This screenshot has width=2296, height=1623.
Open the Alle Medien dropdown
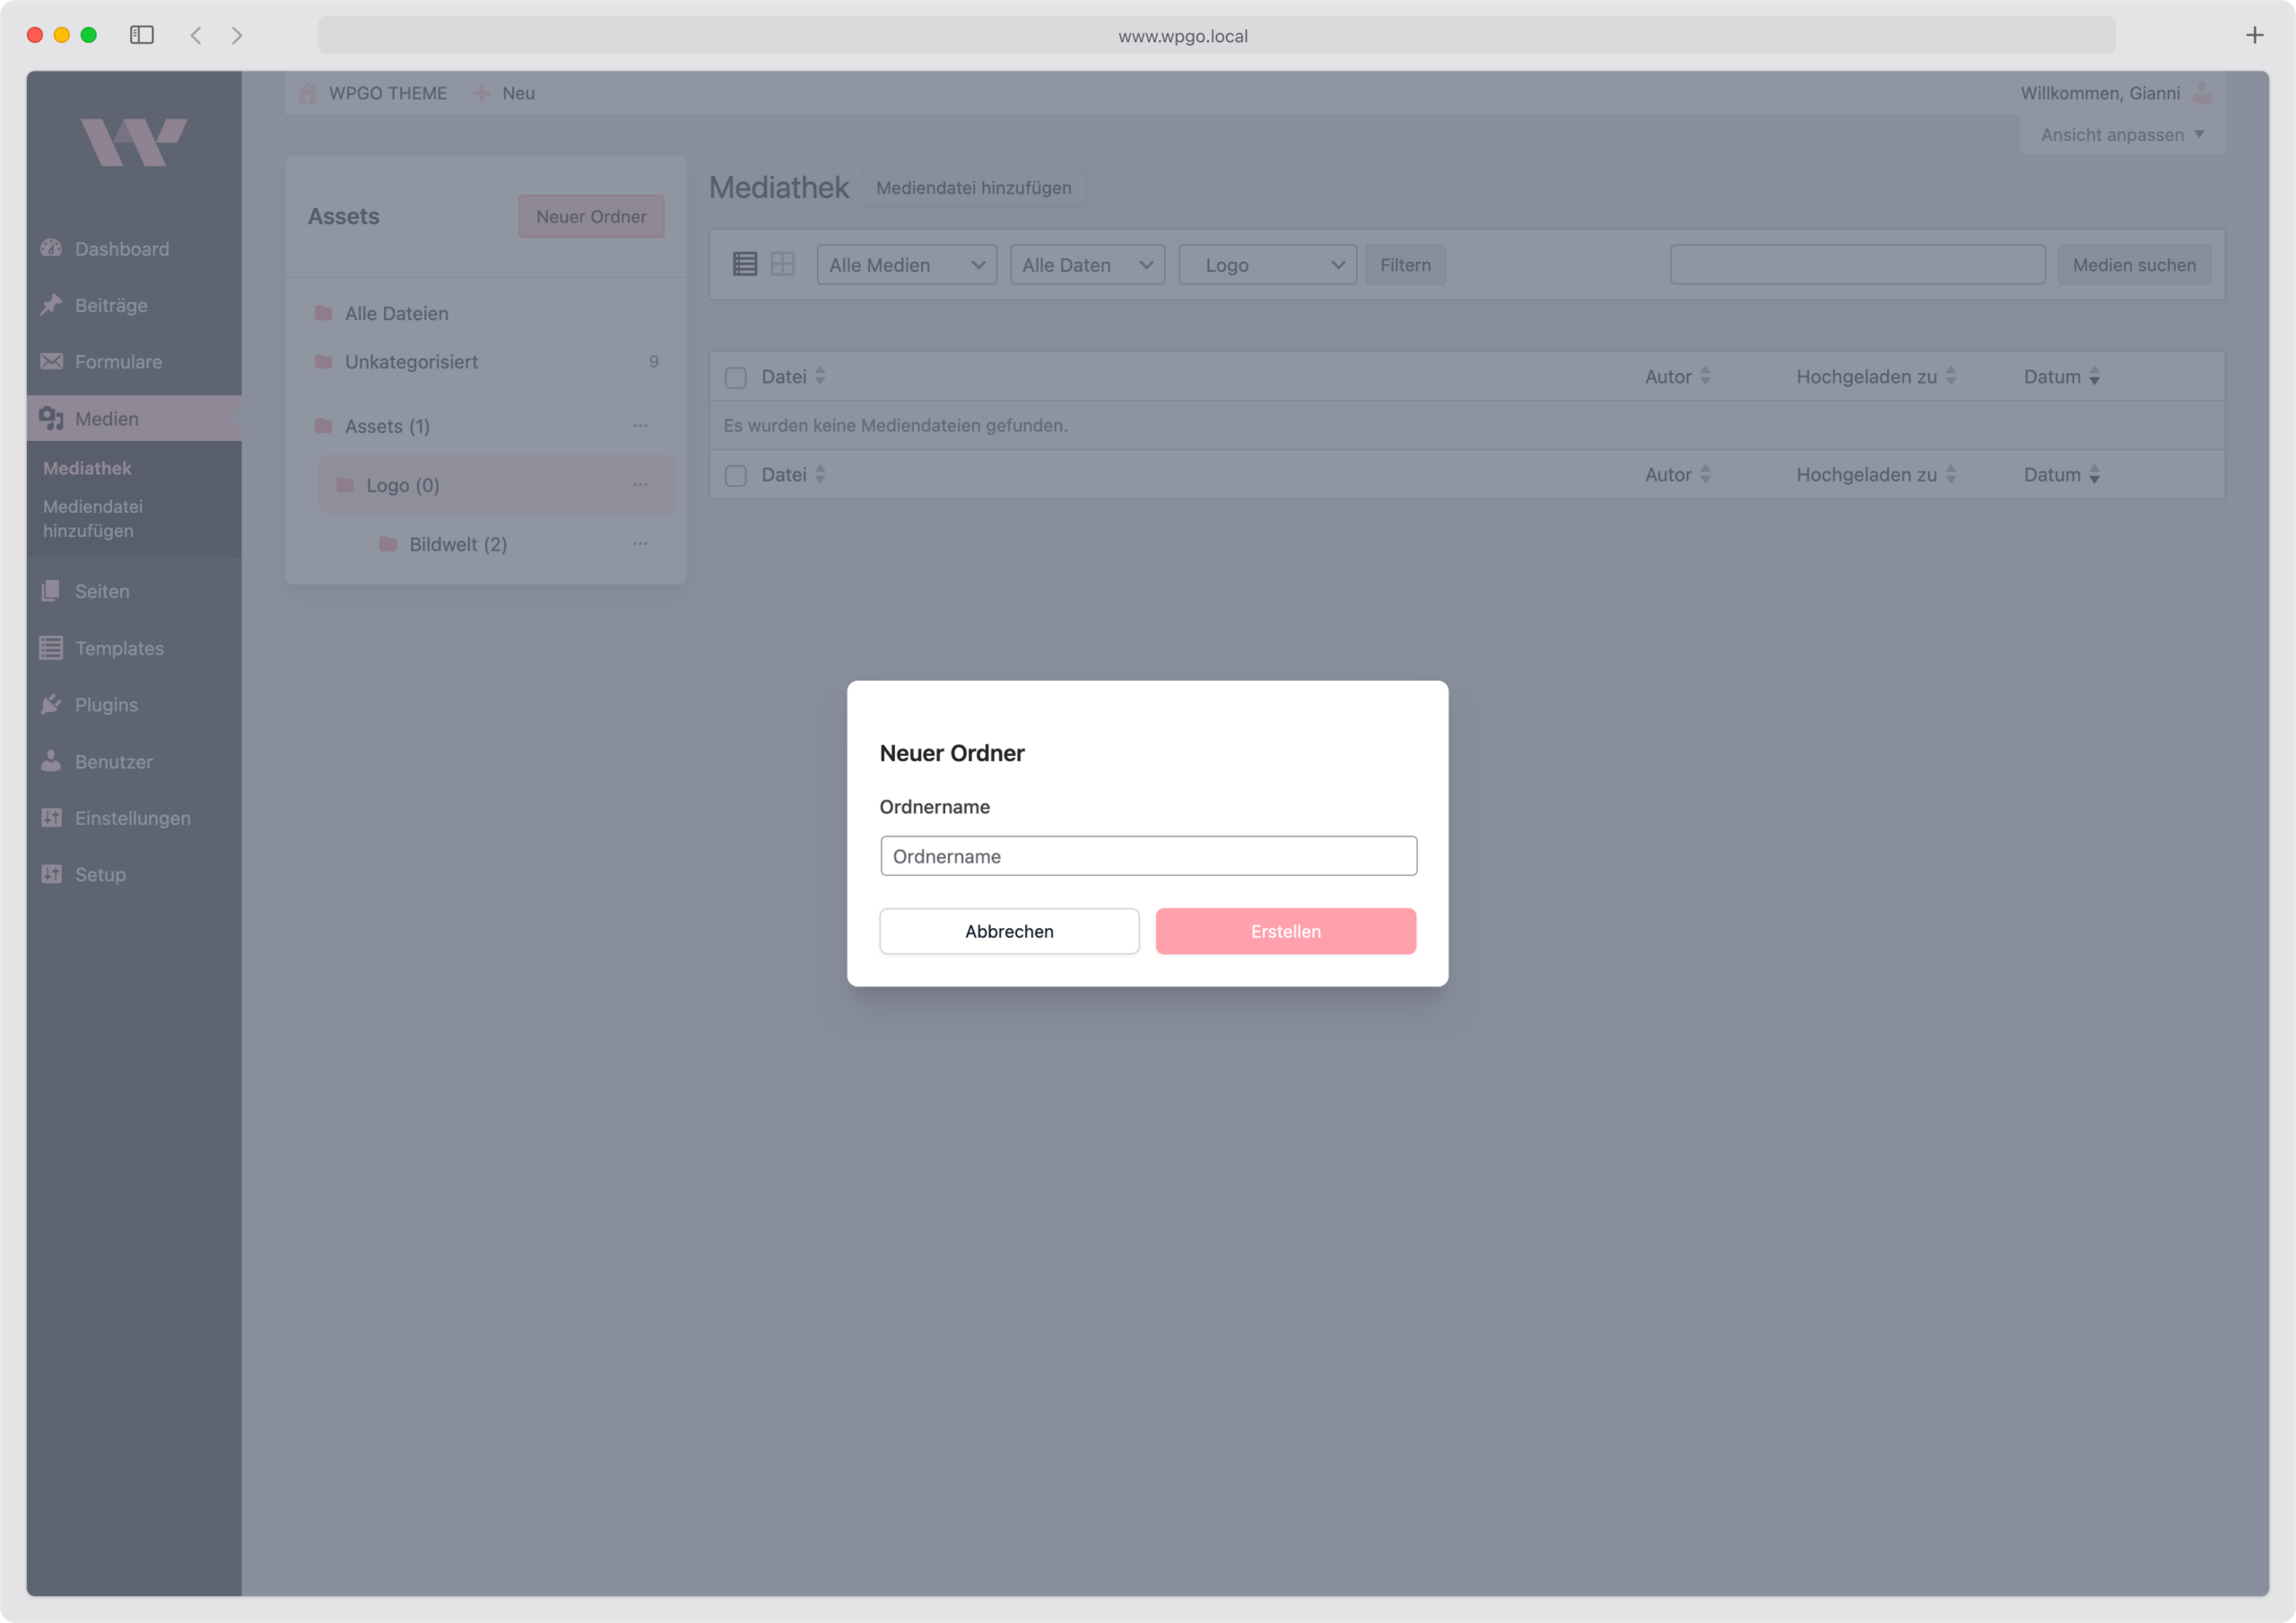pyautogui.click(x=905, y=264)
